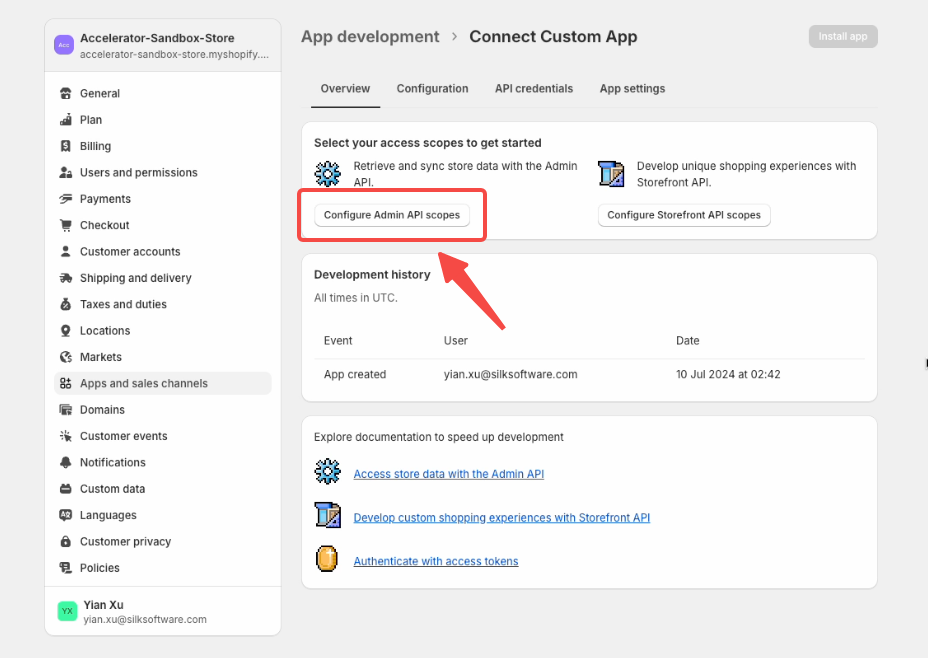Click the purple Acc store avatar
This screenshot has height=658, width=928.
pos(64,45)
